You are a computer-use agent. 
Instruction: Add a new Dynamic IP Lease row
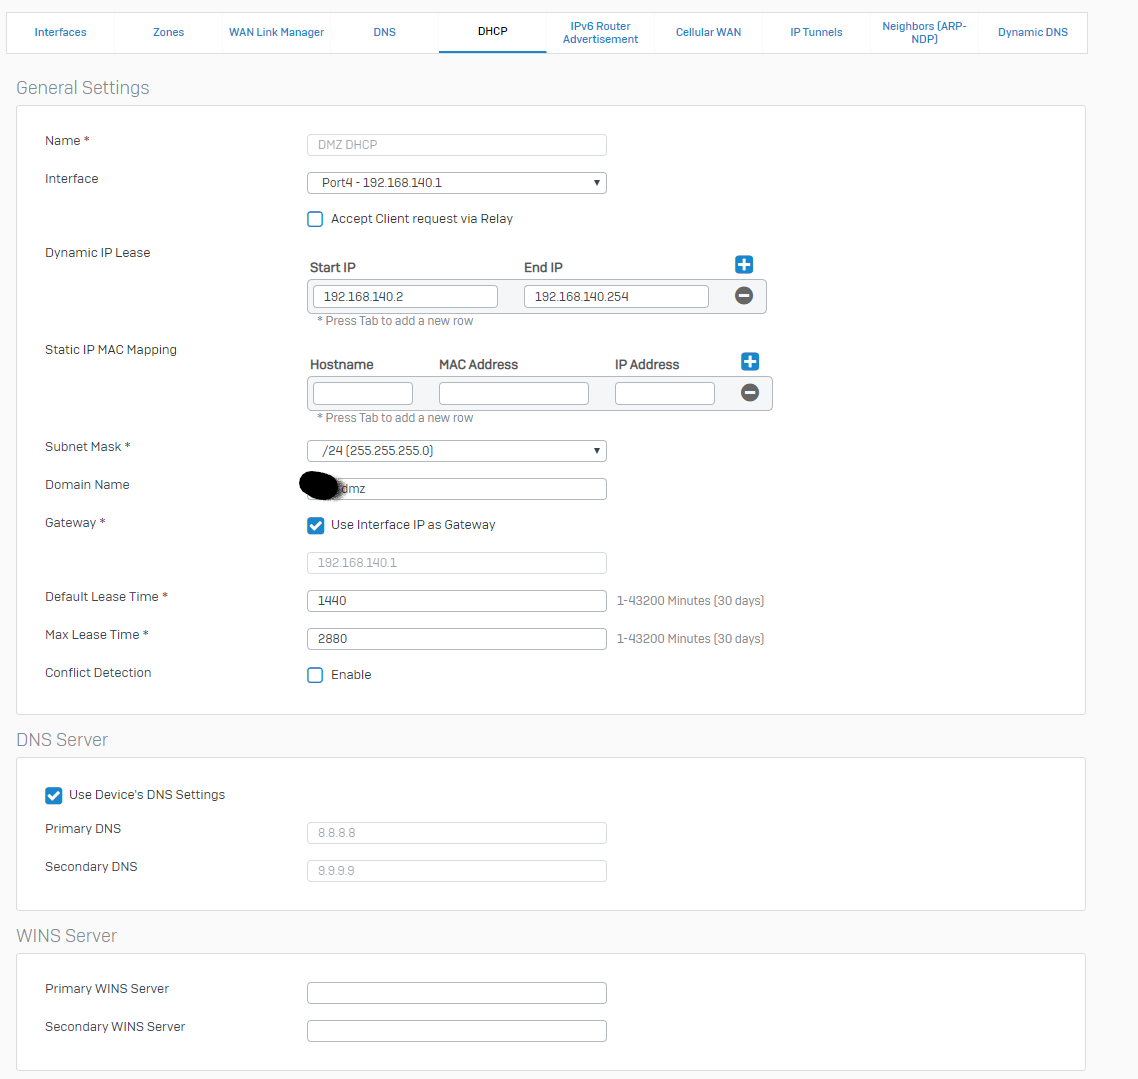tap(744, 265)
